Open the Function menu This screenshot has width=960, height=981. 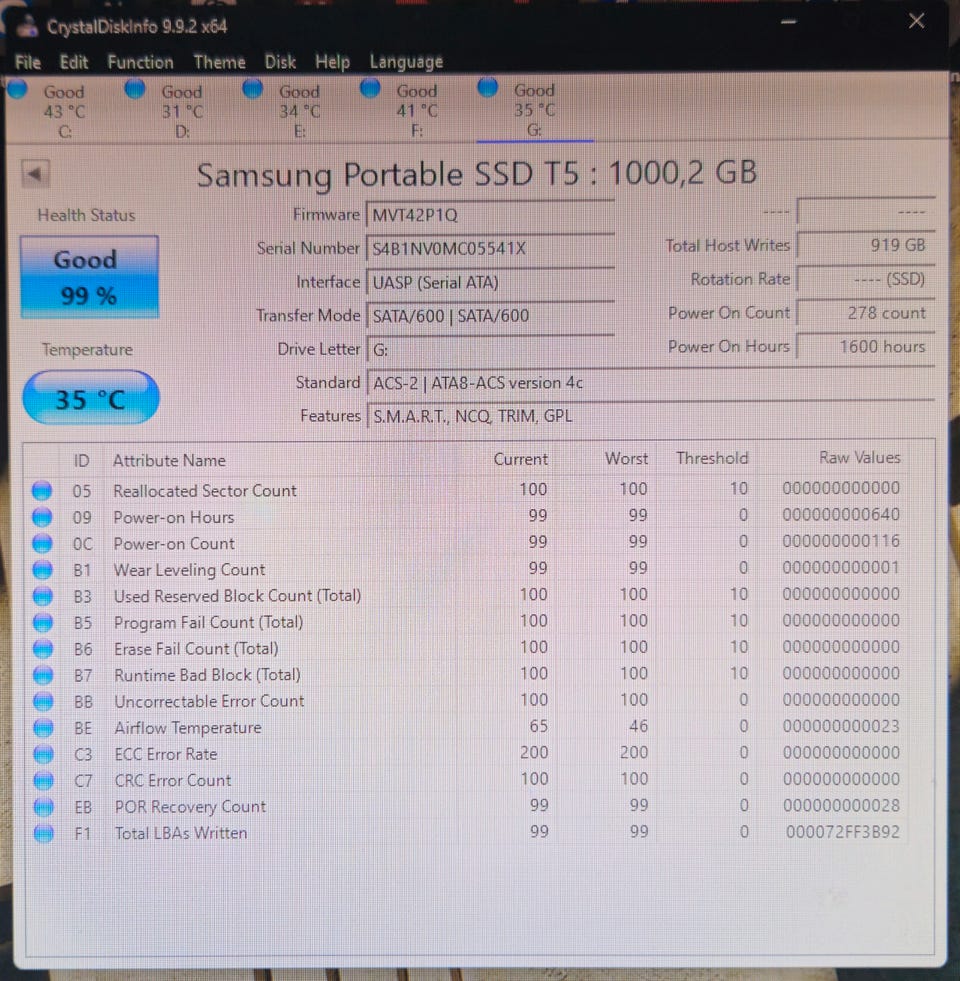coord(140,62)
